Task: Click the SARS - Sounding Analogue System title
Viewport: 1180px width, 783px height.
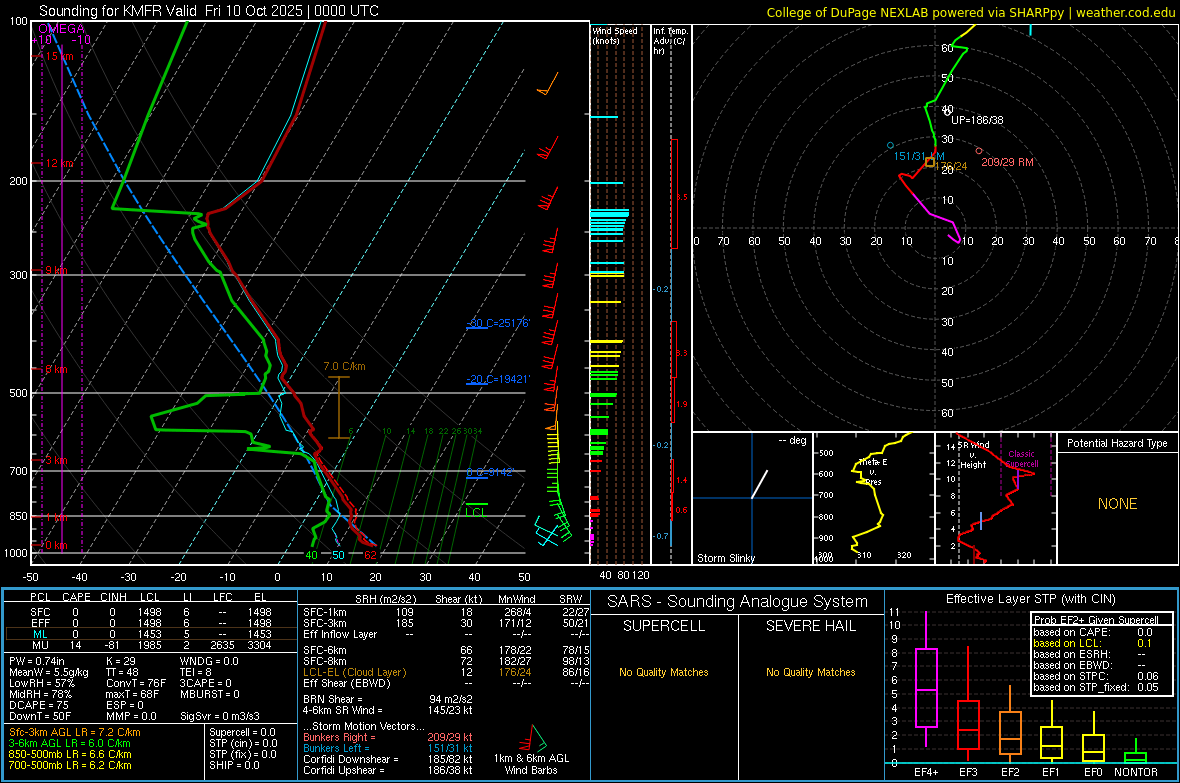Action: 738,602
